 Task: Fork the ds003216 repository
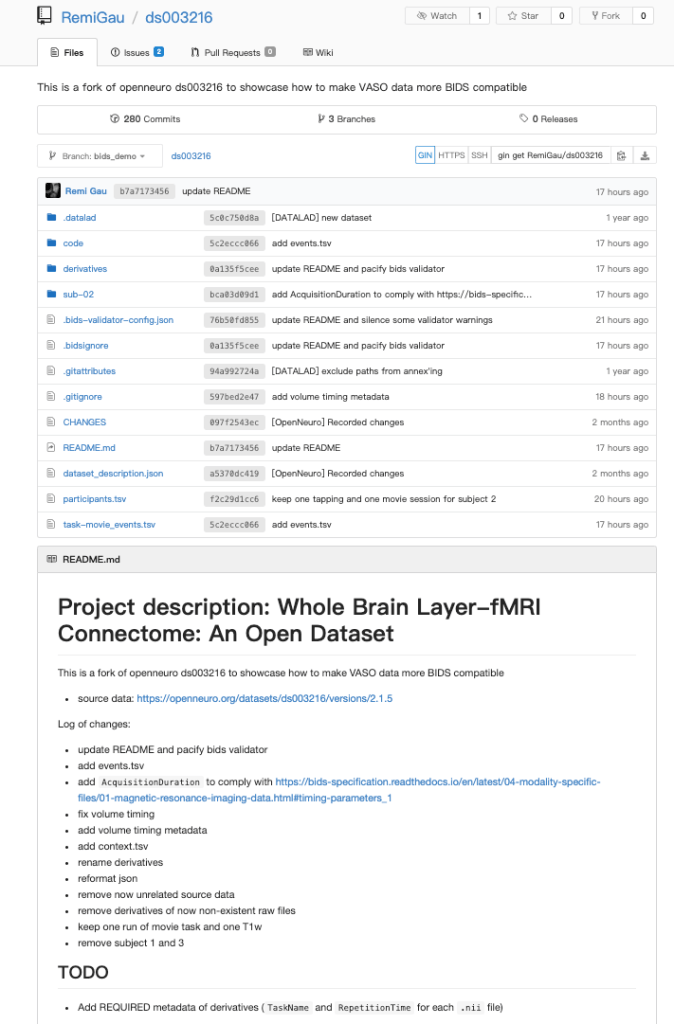coord(605,16)
